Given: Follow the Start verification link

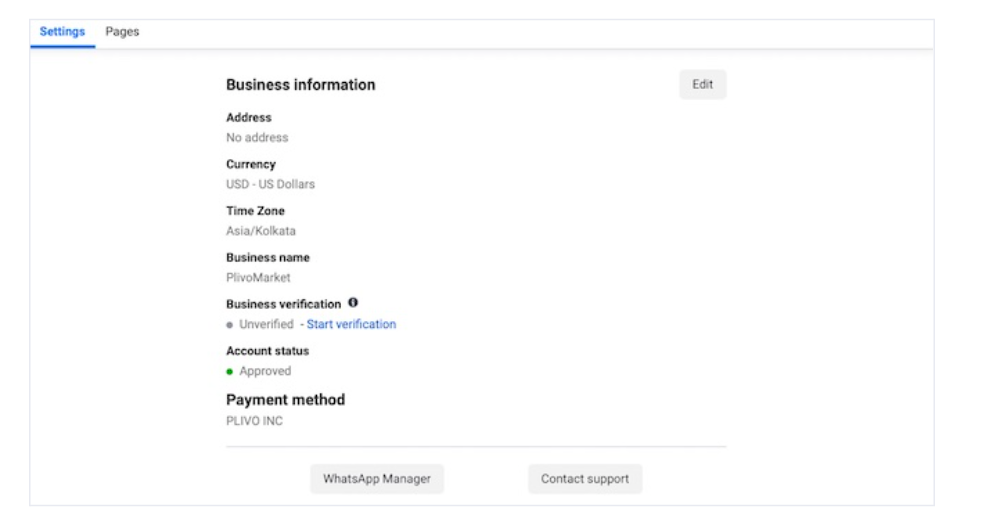Looking at the screenshot, I should [351, 324].
